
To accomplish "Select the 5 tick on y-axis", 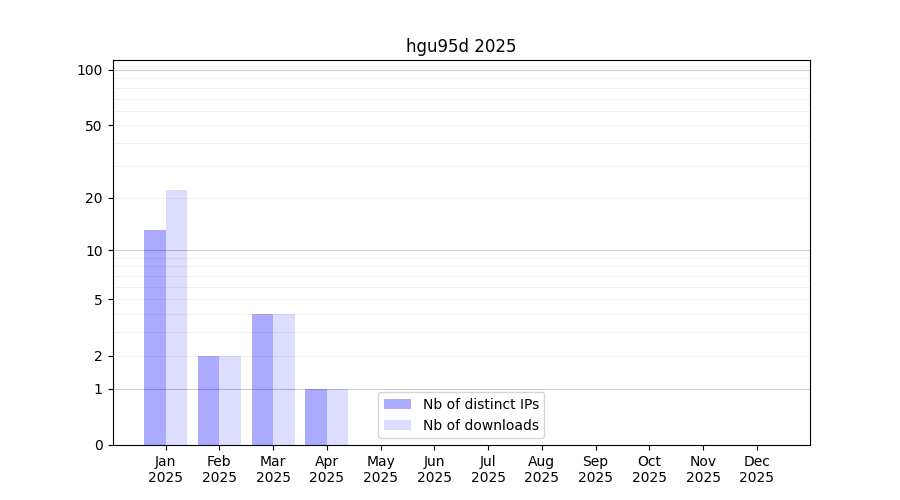I will coord(98,300).
